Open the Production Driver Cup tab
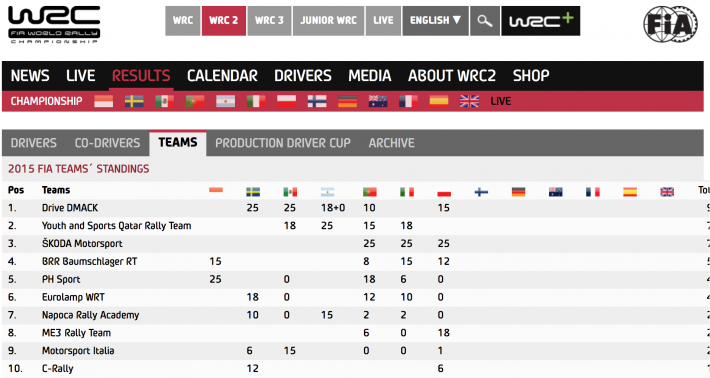 283,143
